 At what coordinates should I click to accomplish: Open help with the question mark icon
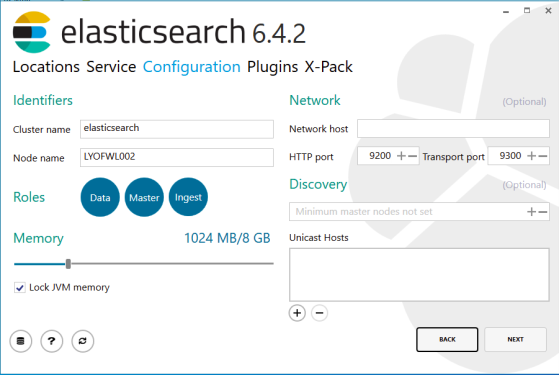click(x=52, y=341)
